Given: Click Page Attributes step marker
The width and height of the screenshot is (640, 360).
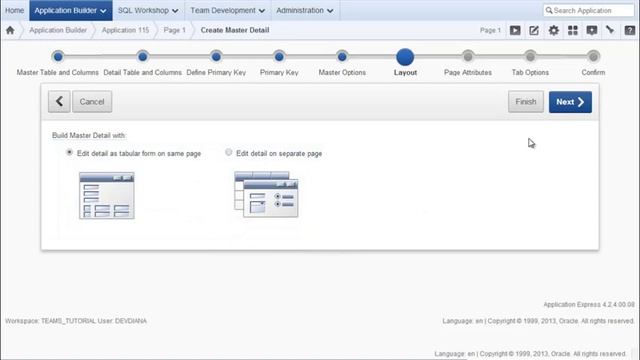Looking at the screenshot, I should 468,57.
